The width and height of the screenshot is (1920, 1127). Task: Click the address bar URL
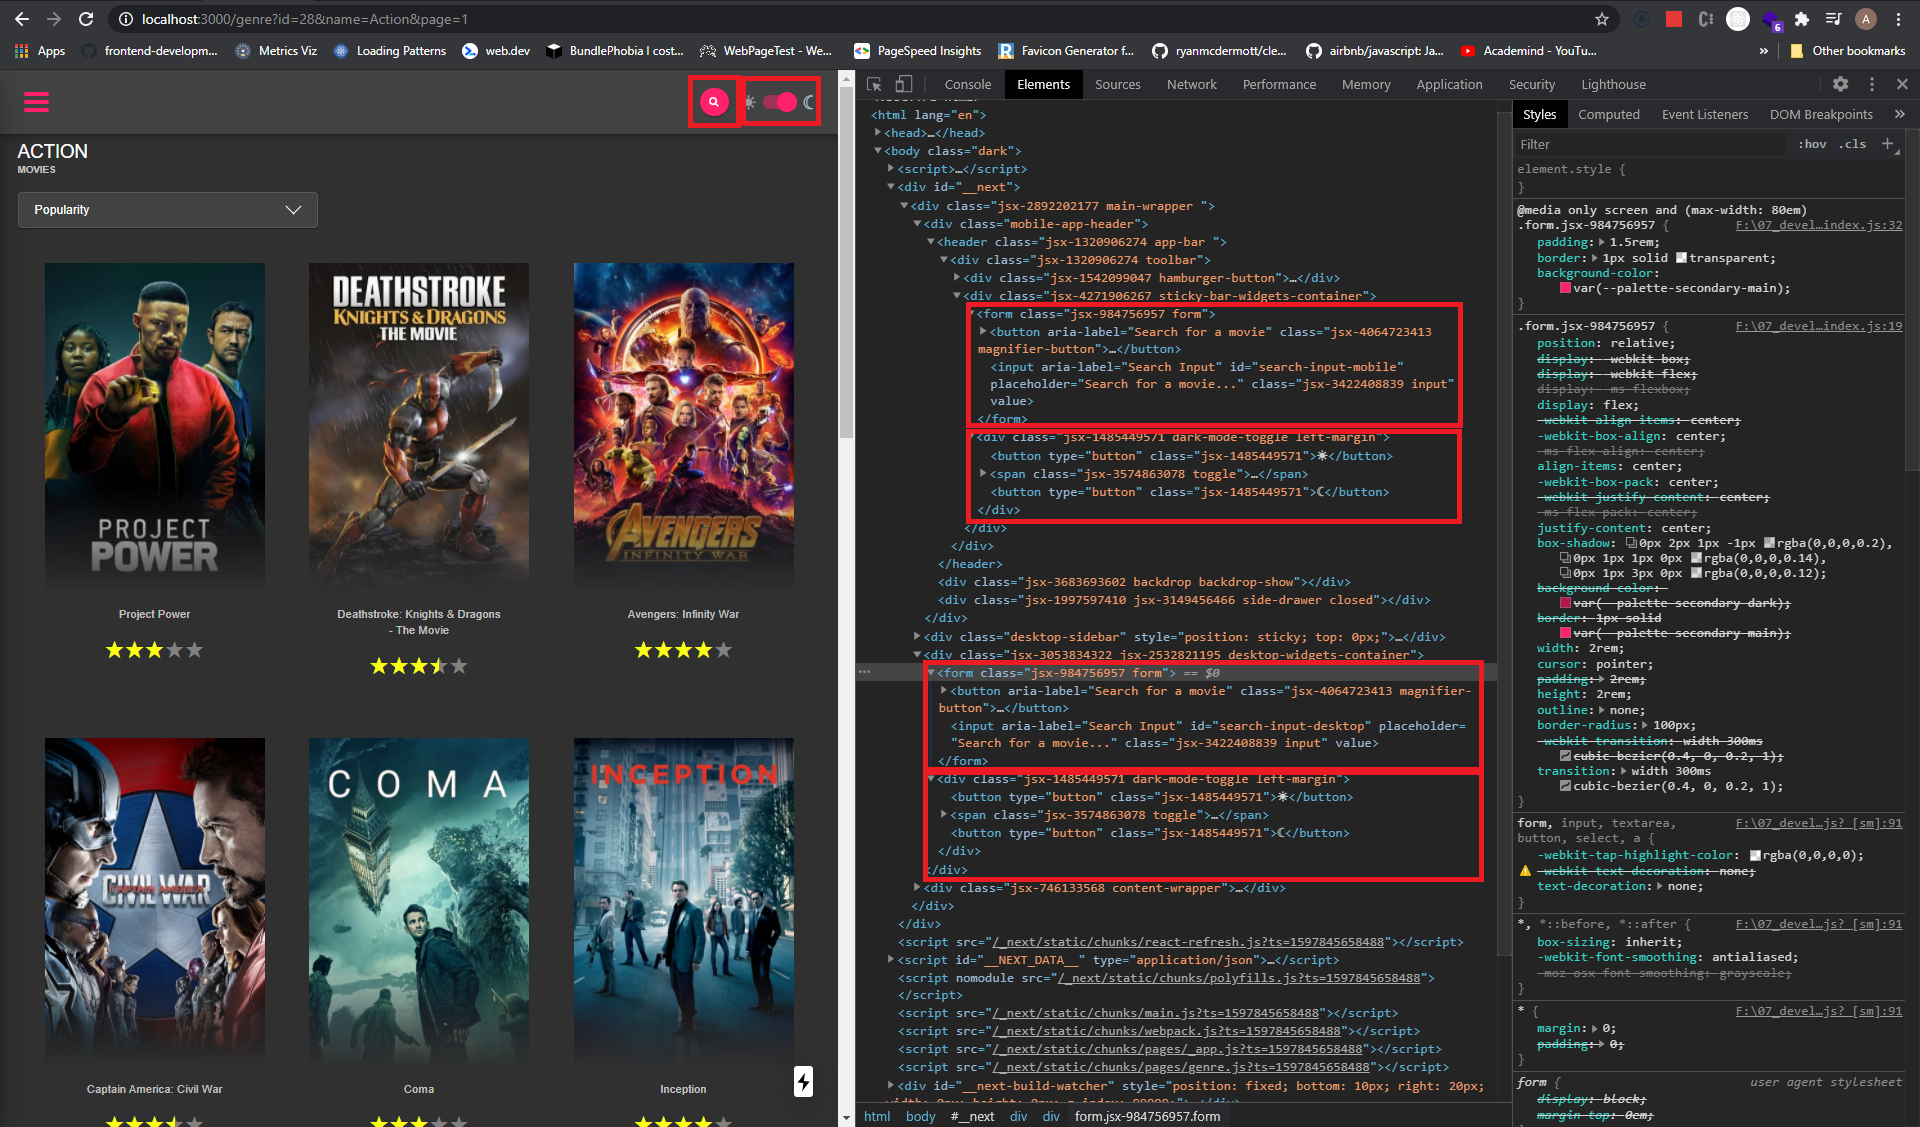click(305, 19)
